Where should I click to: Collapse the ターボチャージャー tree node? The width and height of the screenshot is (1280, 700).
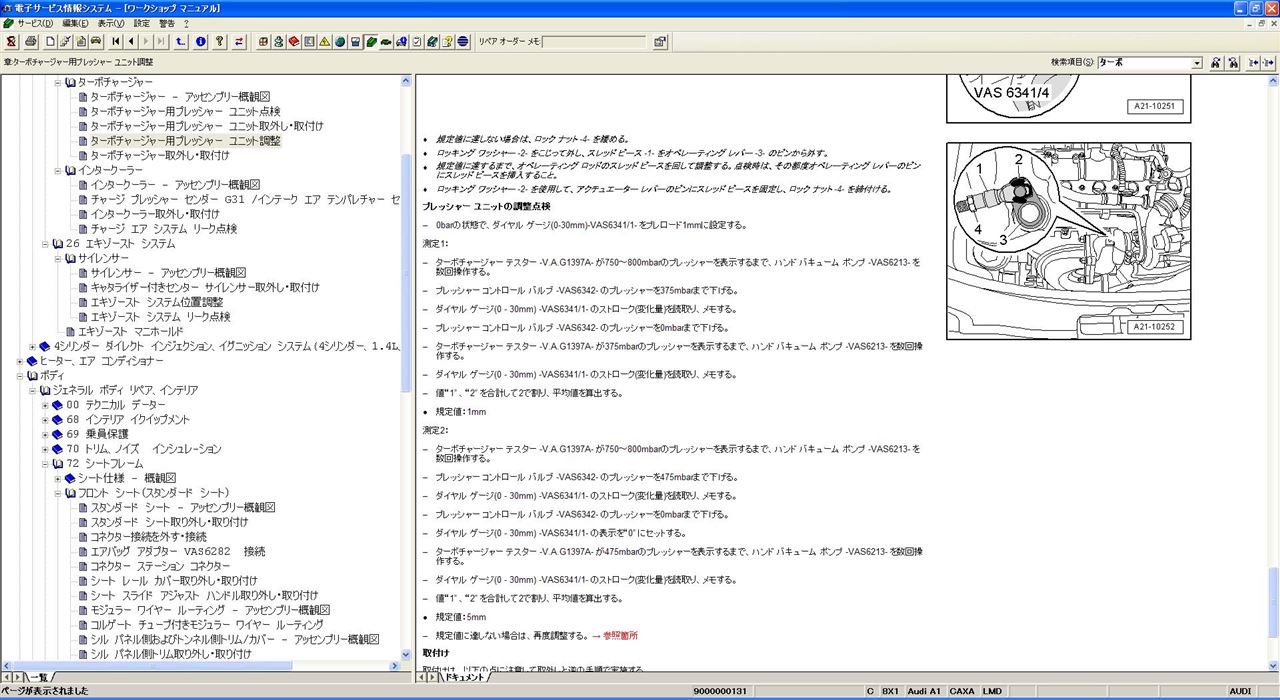(x=58, y=82)
